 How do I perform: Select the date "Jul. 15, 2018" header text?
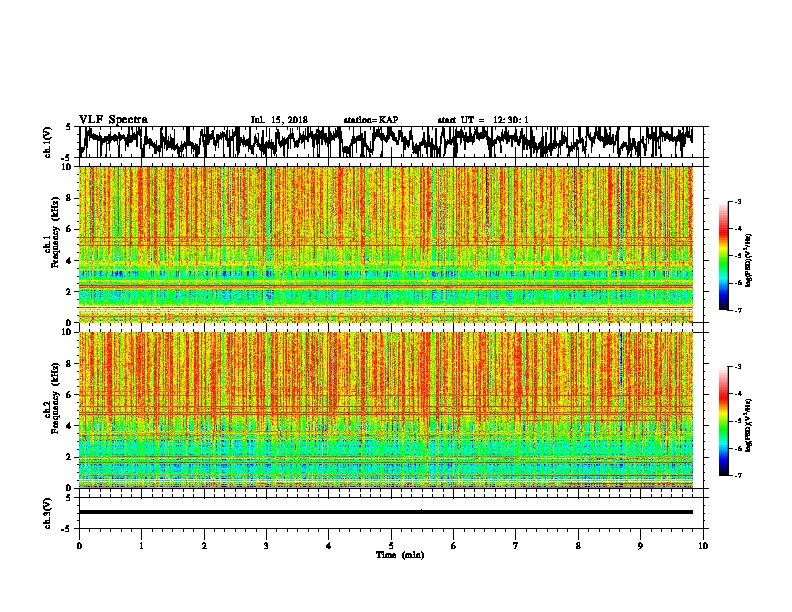(279, 120)
